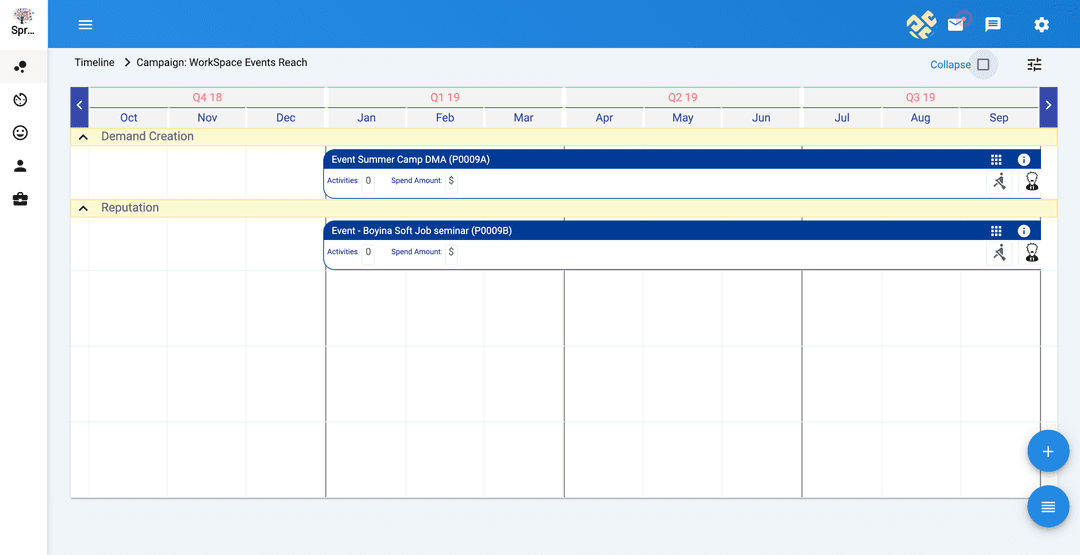Click Spend Amount value on Summer Camp DMA

pos(451,181)
